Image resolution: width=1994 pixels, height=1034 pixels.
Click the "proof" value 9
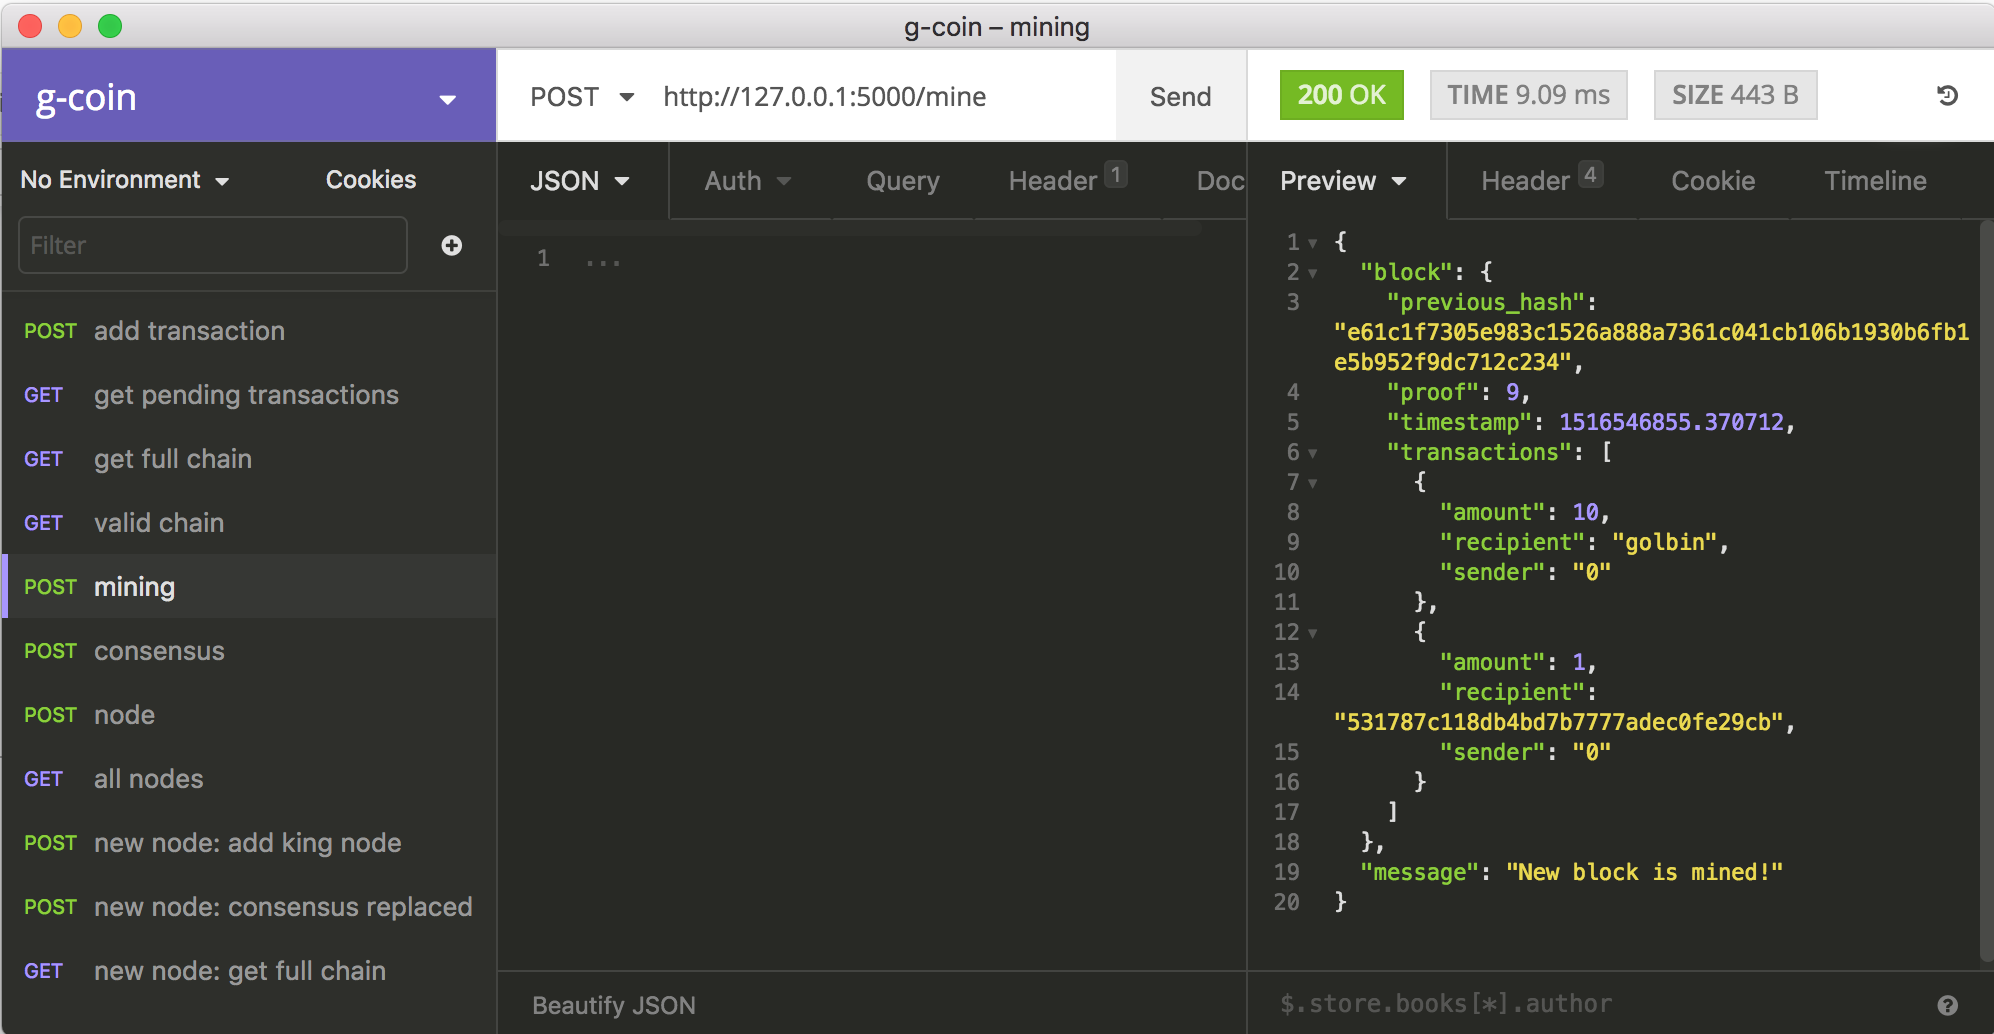[x=1512, y=392]
